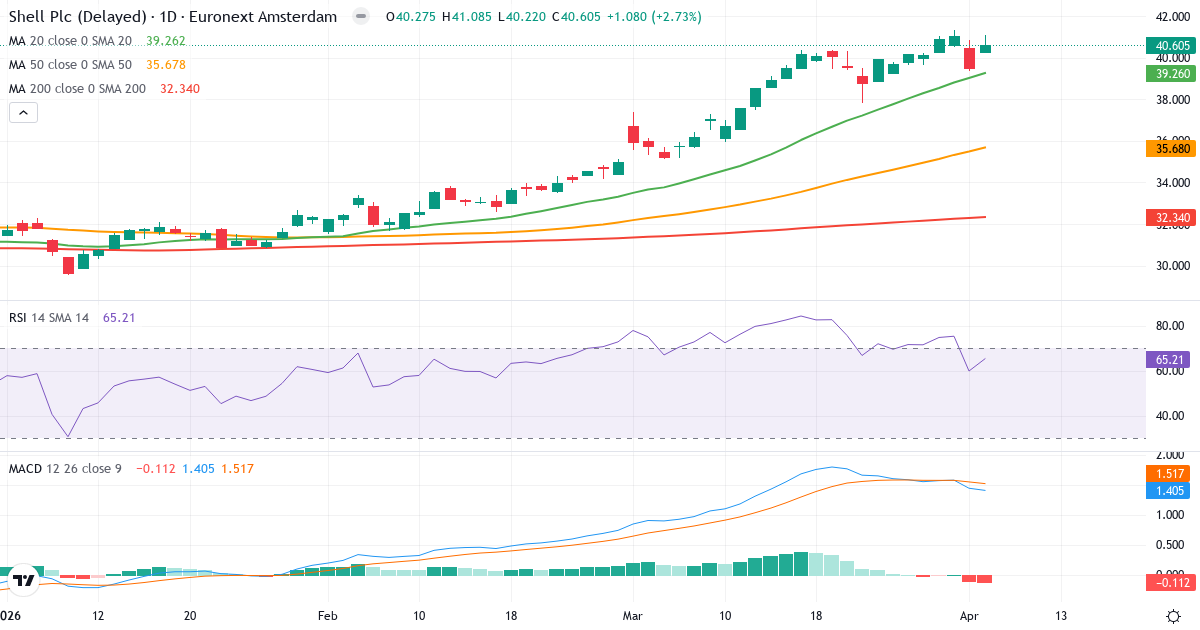Click the current price label 40.605
This screenshot has height=630, width=1200.
(x=1171, y=45)
